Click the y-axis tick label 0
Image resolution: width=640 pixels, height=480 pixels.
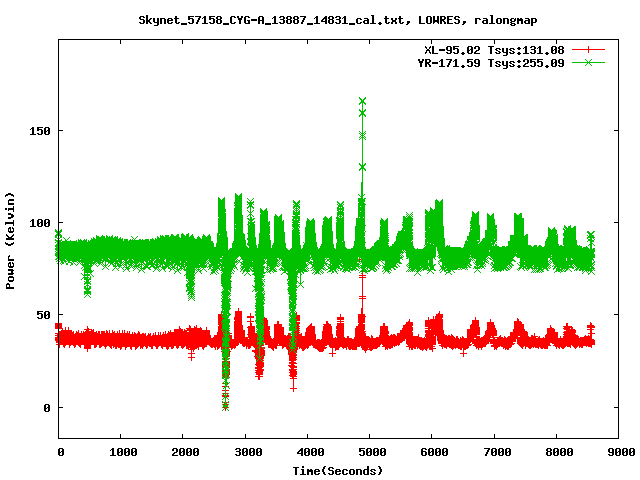pos(47,408)
